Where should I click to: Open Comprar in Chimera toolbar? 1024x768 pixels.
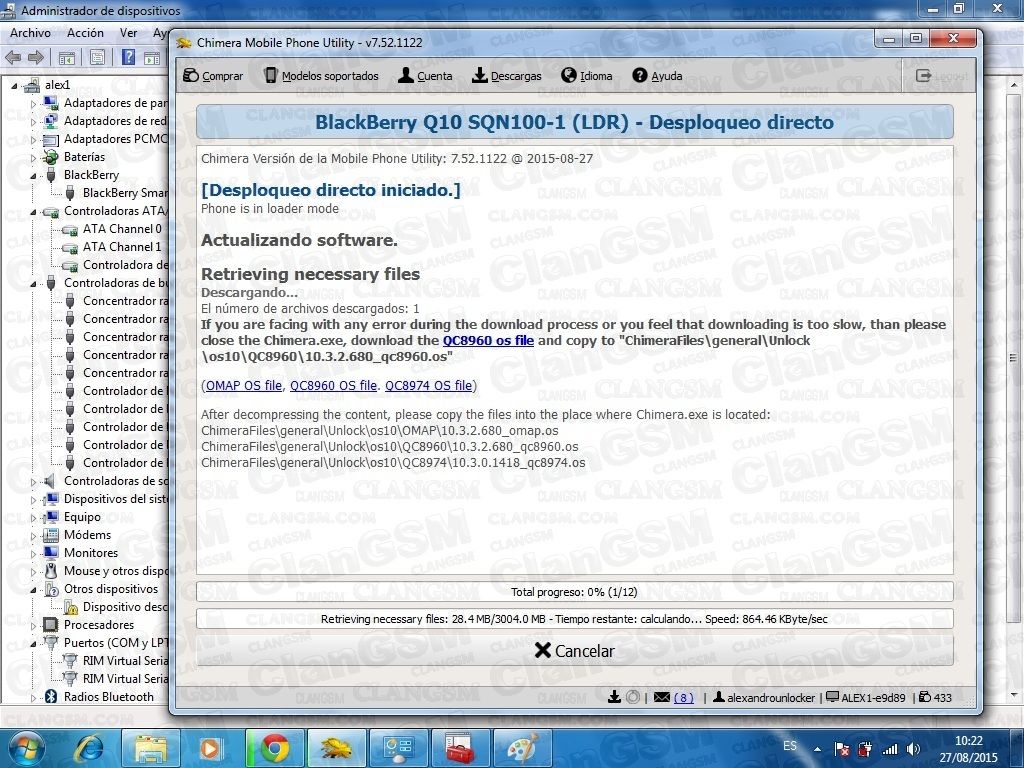tap(213, 76)
